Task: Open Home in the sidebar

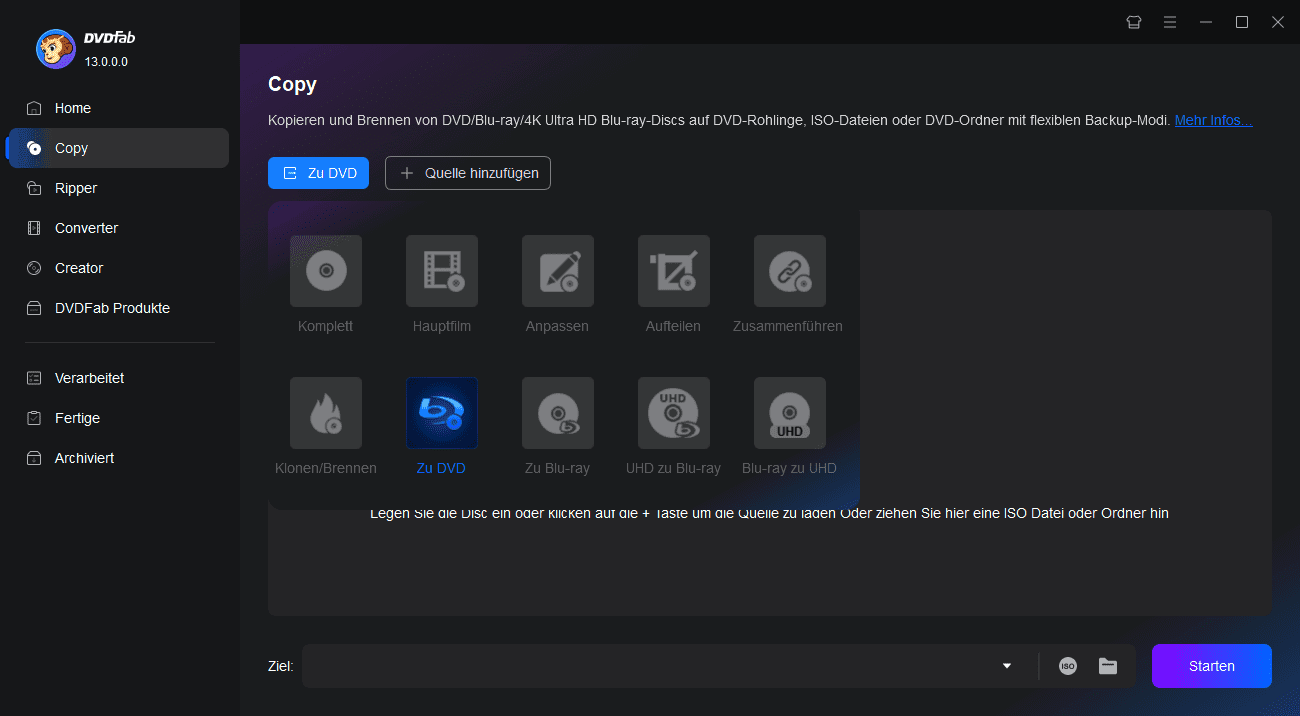Action: [118, 108]
